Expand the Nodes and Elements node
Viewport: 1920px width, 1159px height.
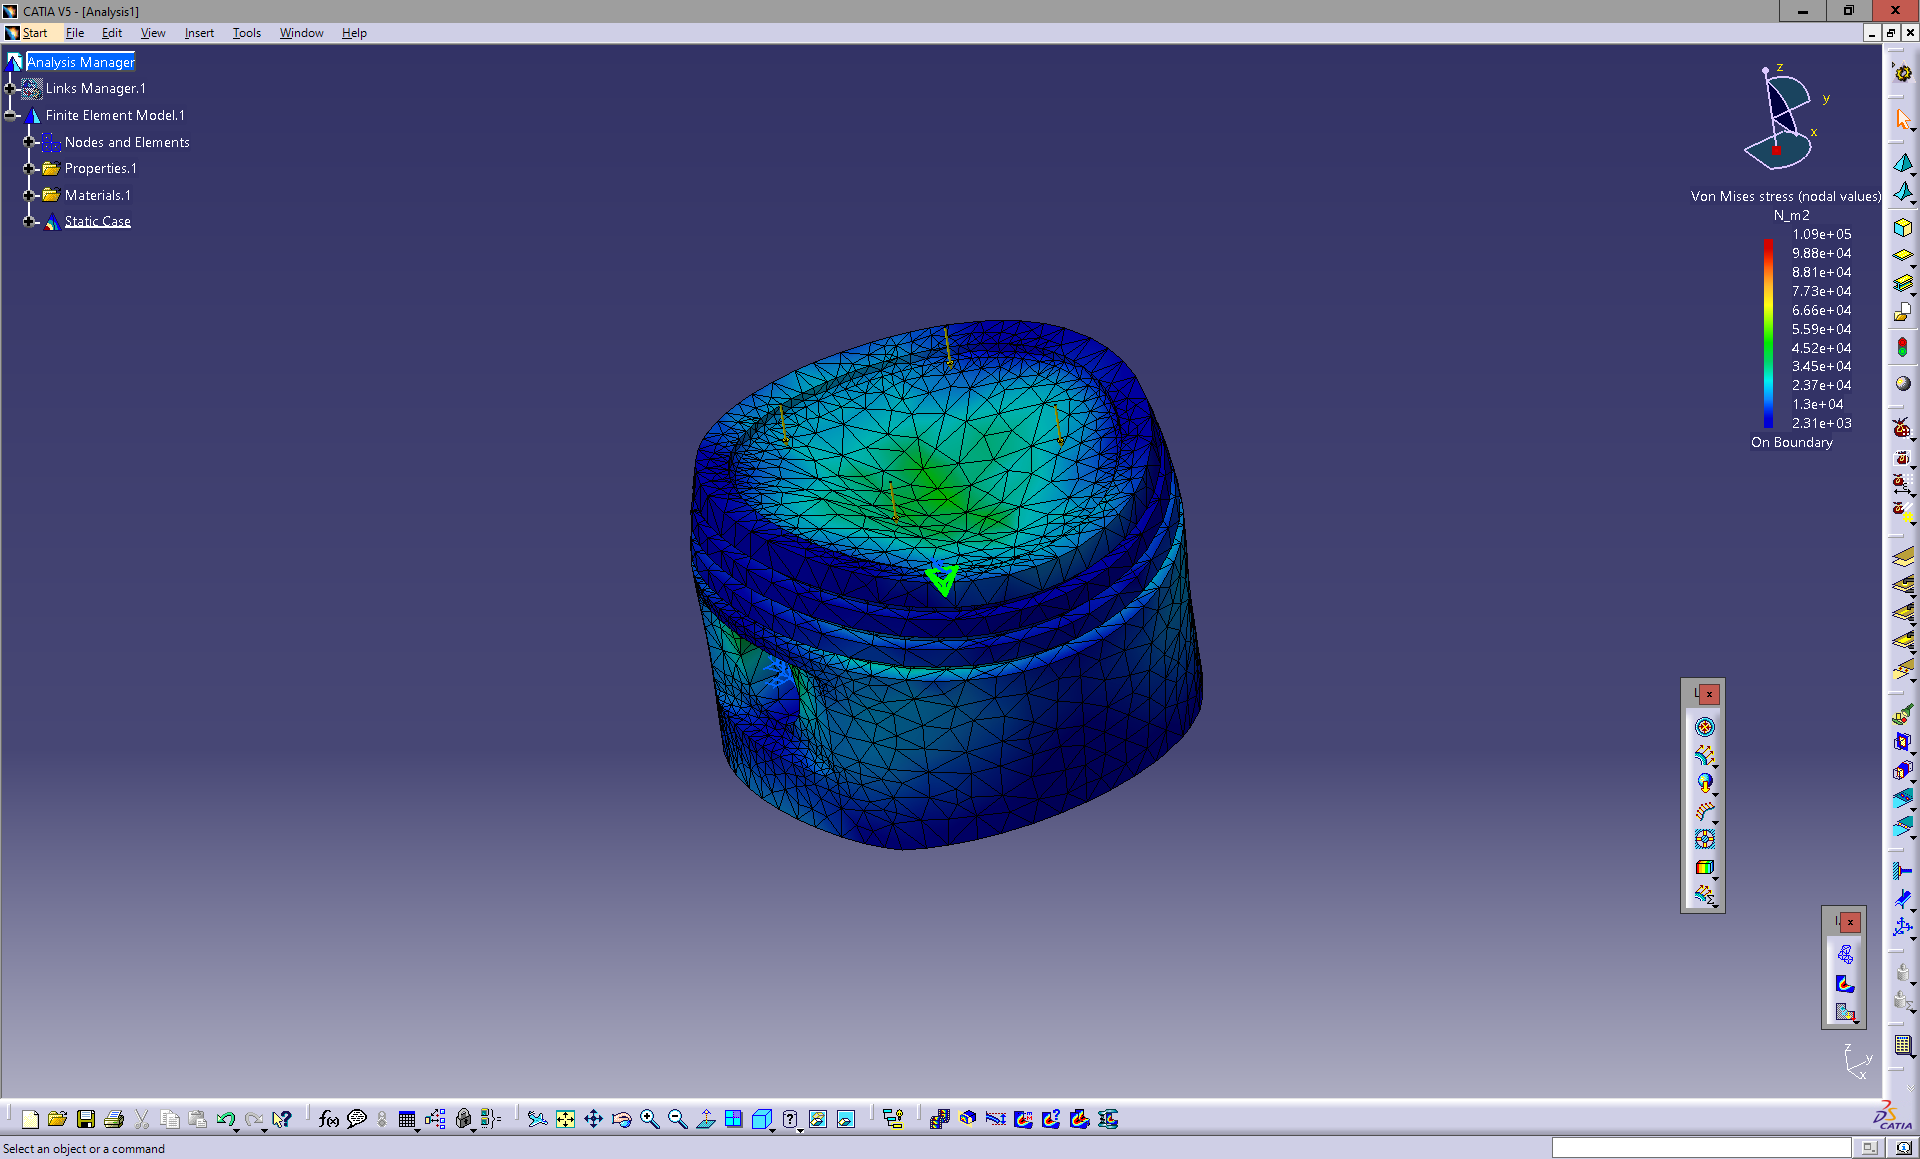pos(29,142)
